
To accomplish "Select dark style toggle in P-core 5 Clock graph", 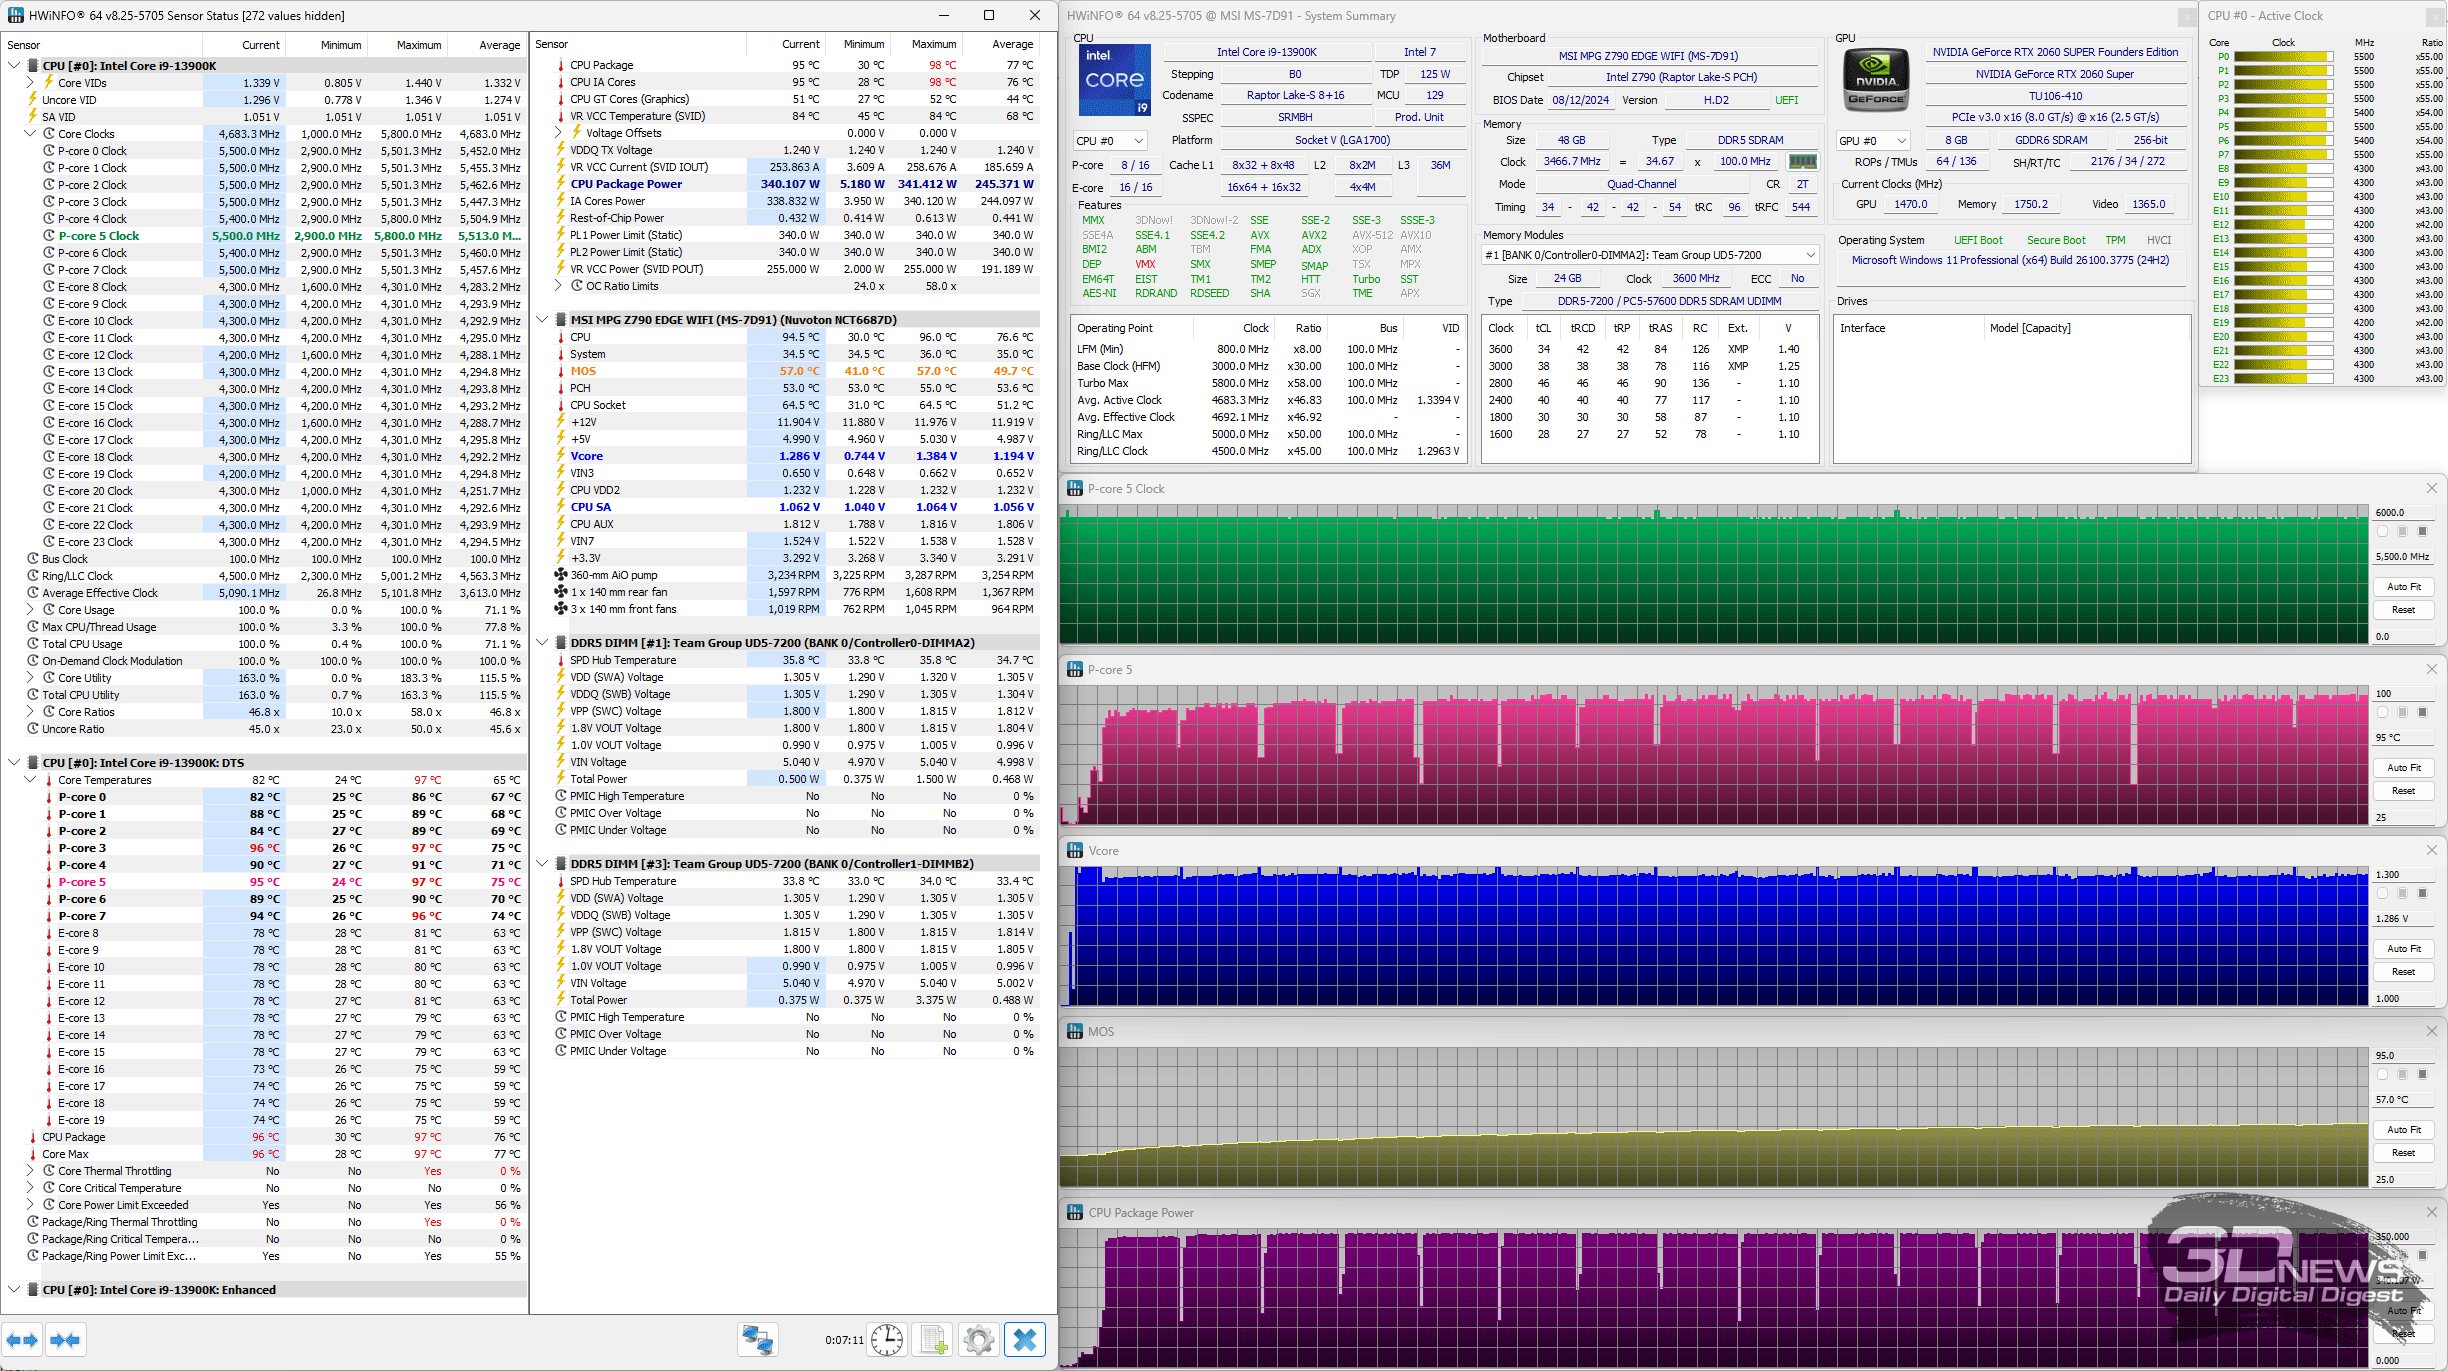I will [x=2422, y=532].
